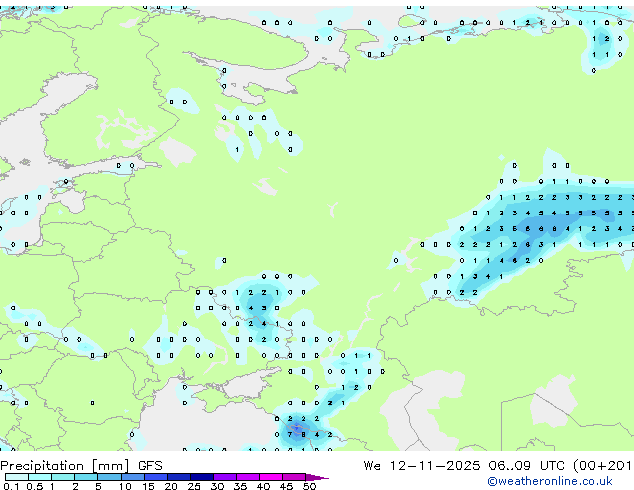634x490 pixels.
Task: Click the 0.1–0.5 mm pale cyan legend swatch
Action: [17, 477]
